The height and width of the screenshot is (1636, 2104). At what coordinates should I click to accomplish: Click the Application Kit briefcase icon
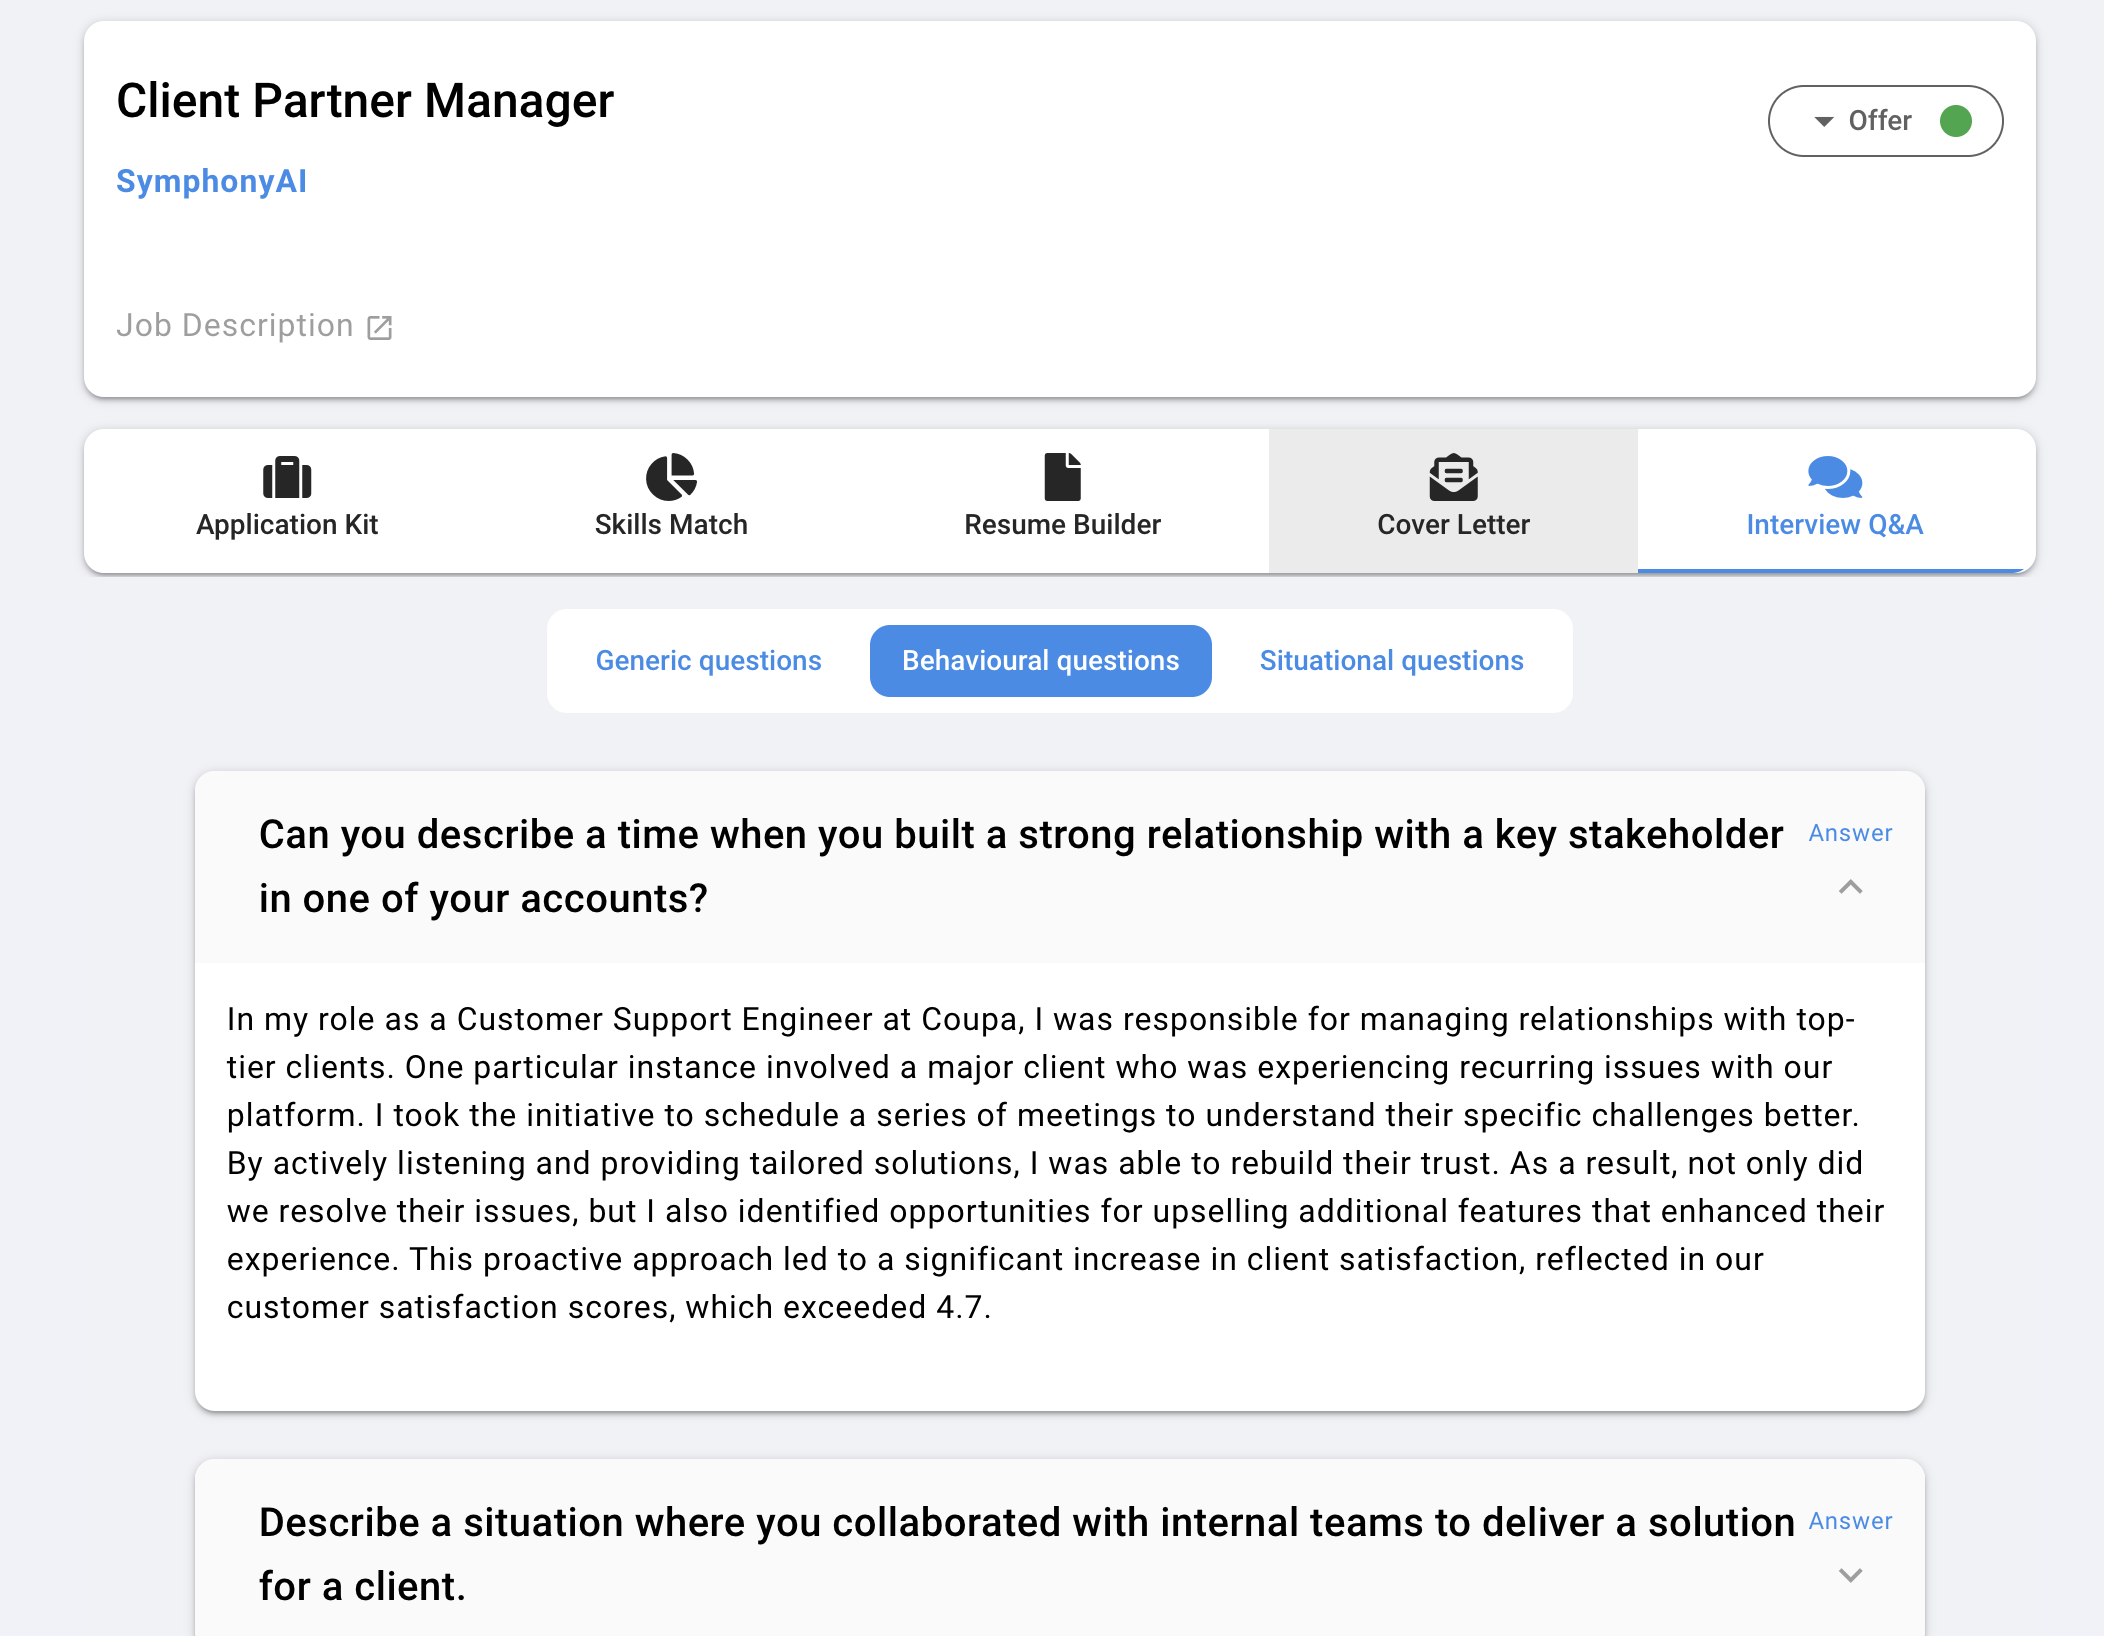(x=287, y=477)
